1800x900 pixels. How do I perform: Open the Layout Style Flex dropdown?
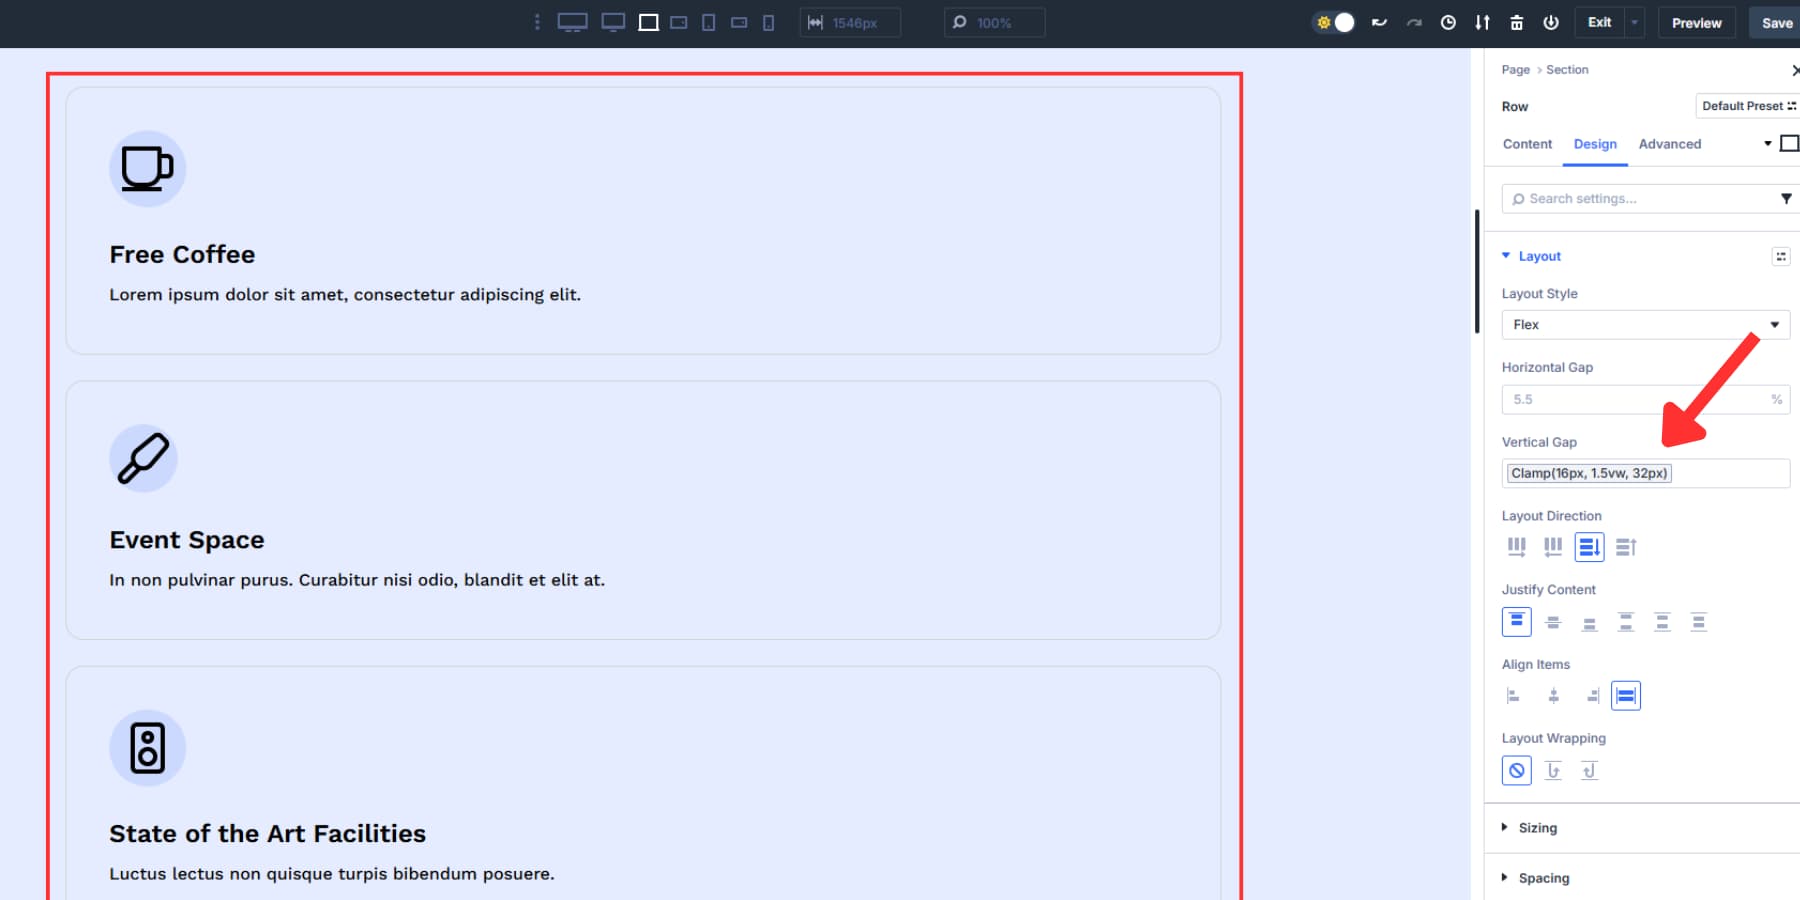[x=1645, y=324]
